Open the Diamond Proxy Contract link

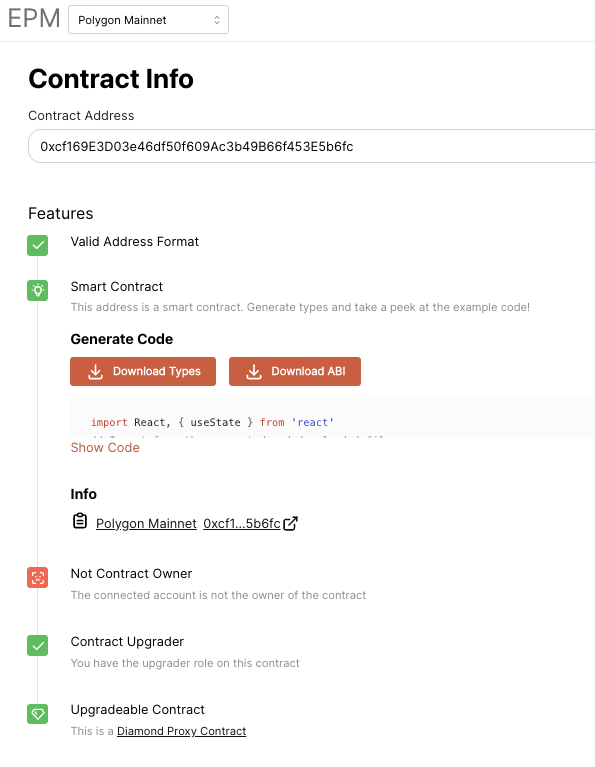click(182, 731)
